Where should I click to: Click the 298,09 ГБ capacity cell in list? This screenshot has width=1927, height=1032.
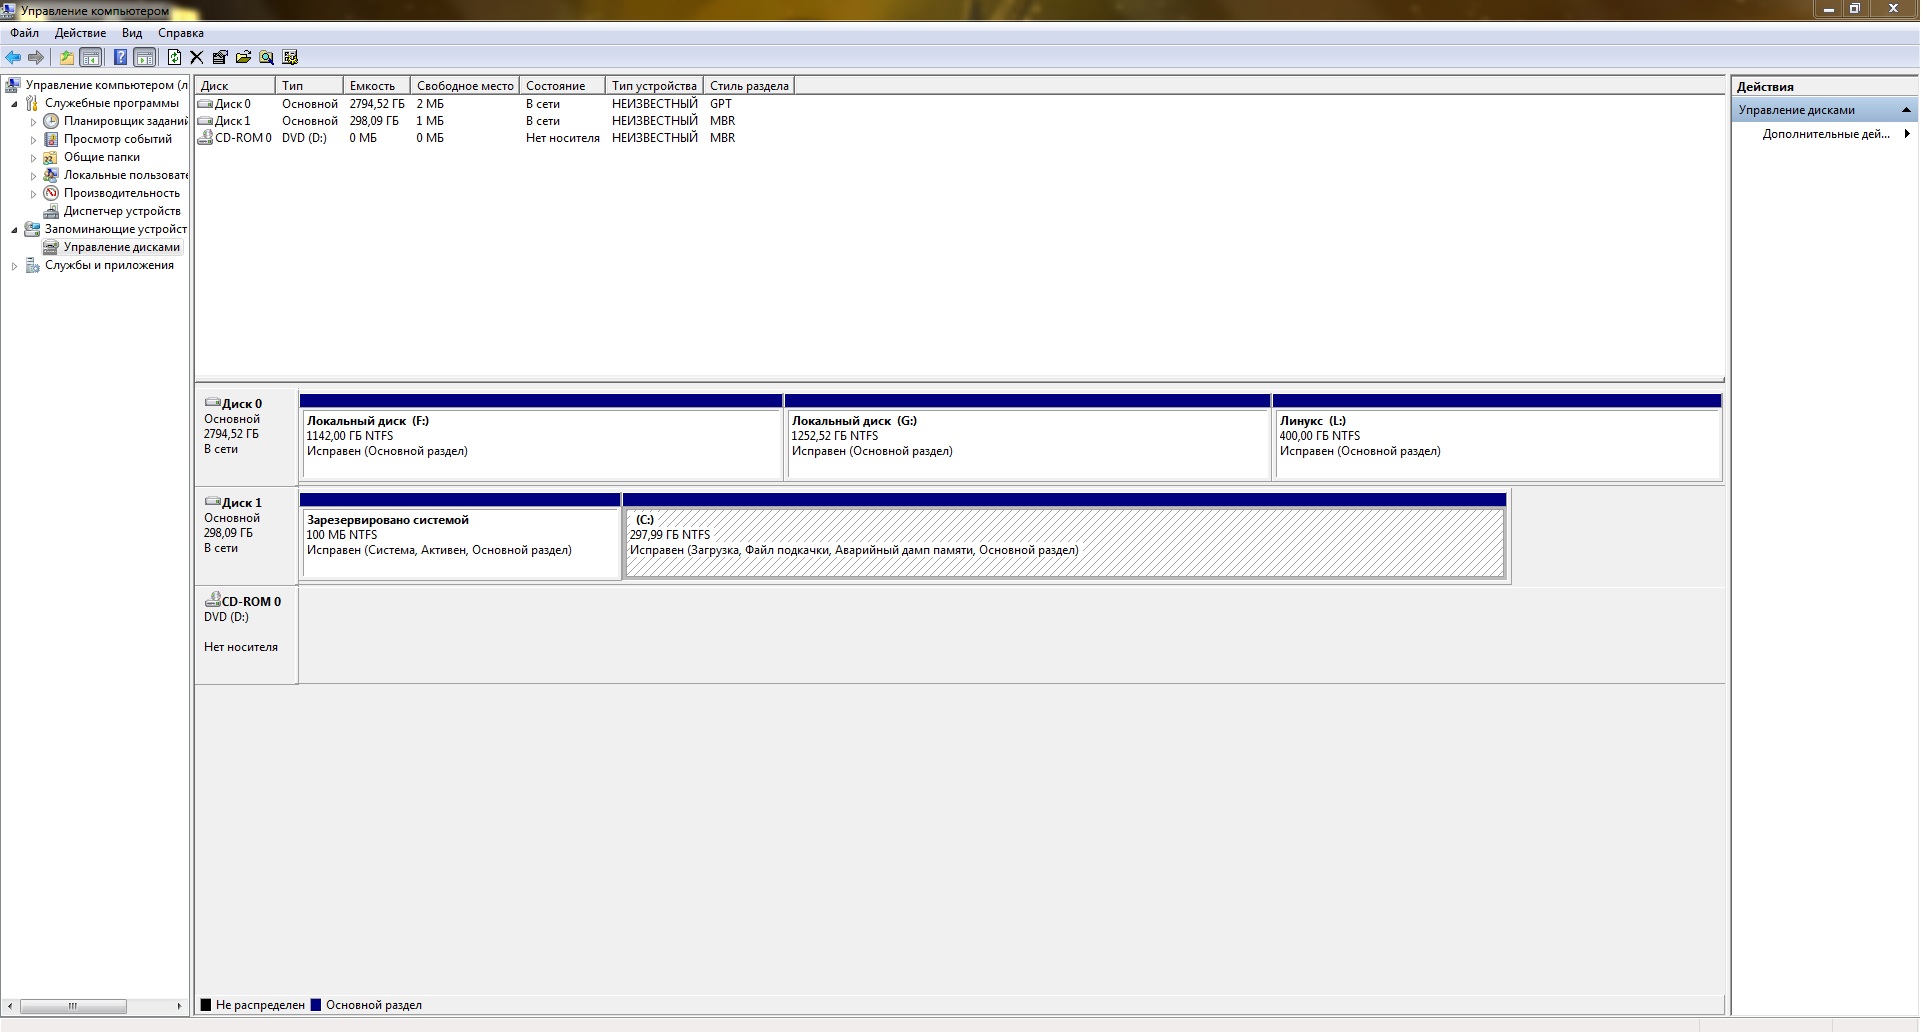[x=374, y=121]
